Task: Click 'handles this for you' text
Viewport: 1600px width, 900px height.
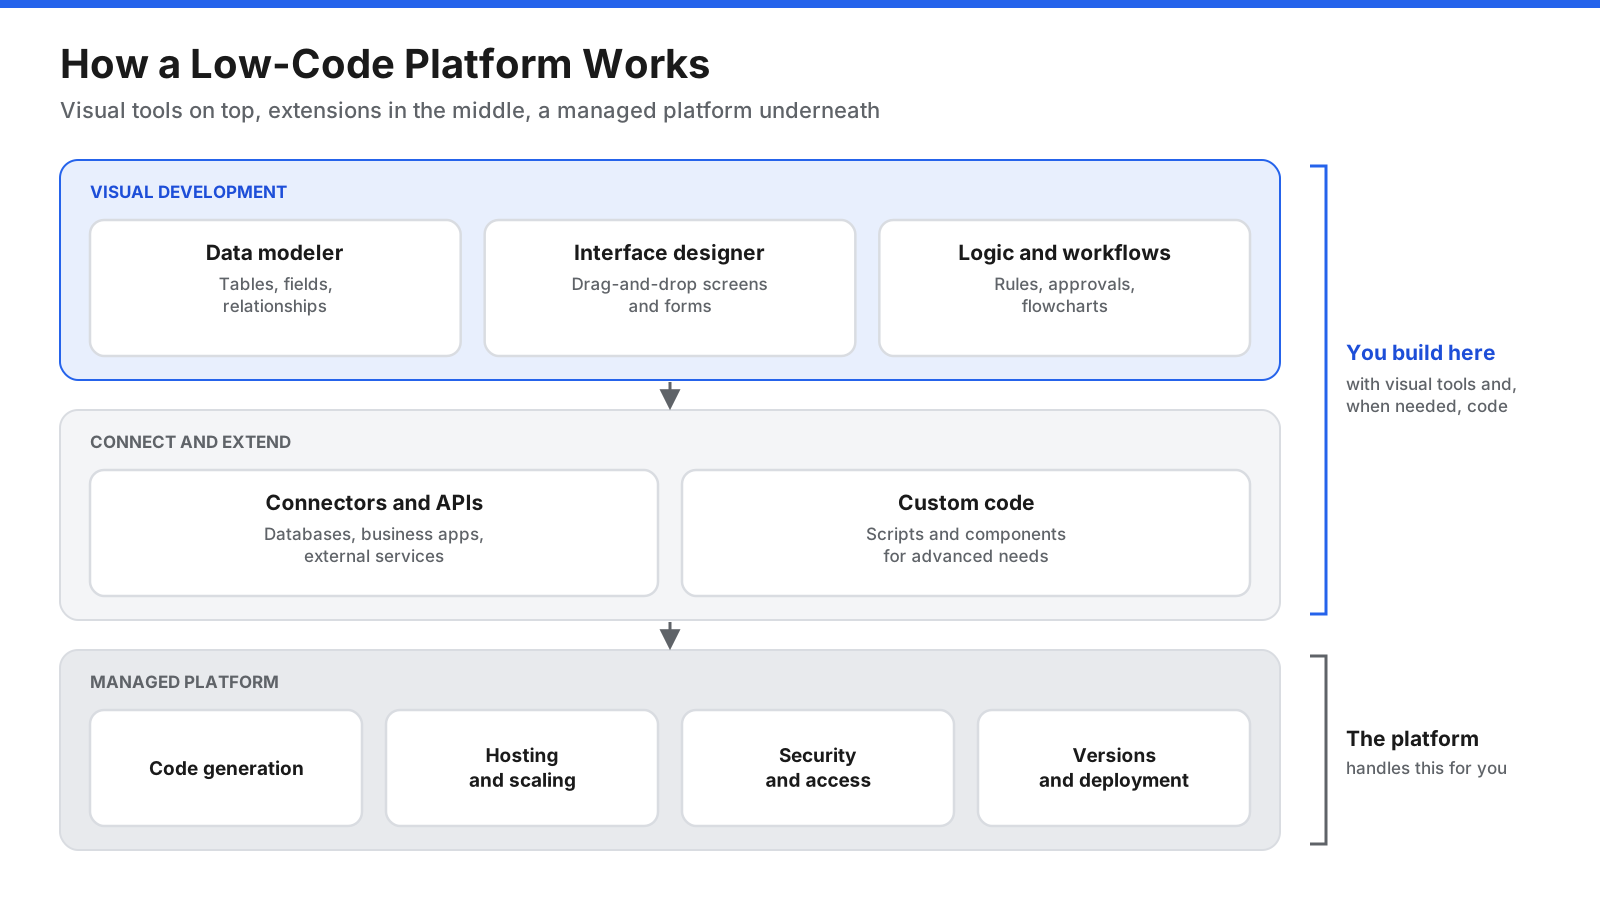Action: click(x=1426, y=768)
